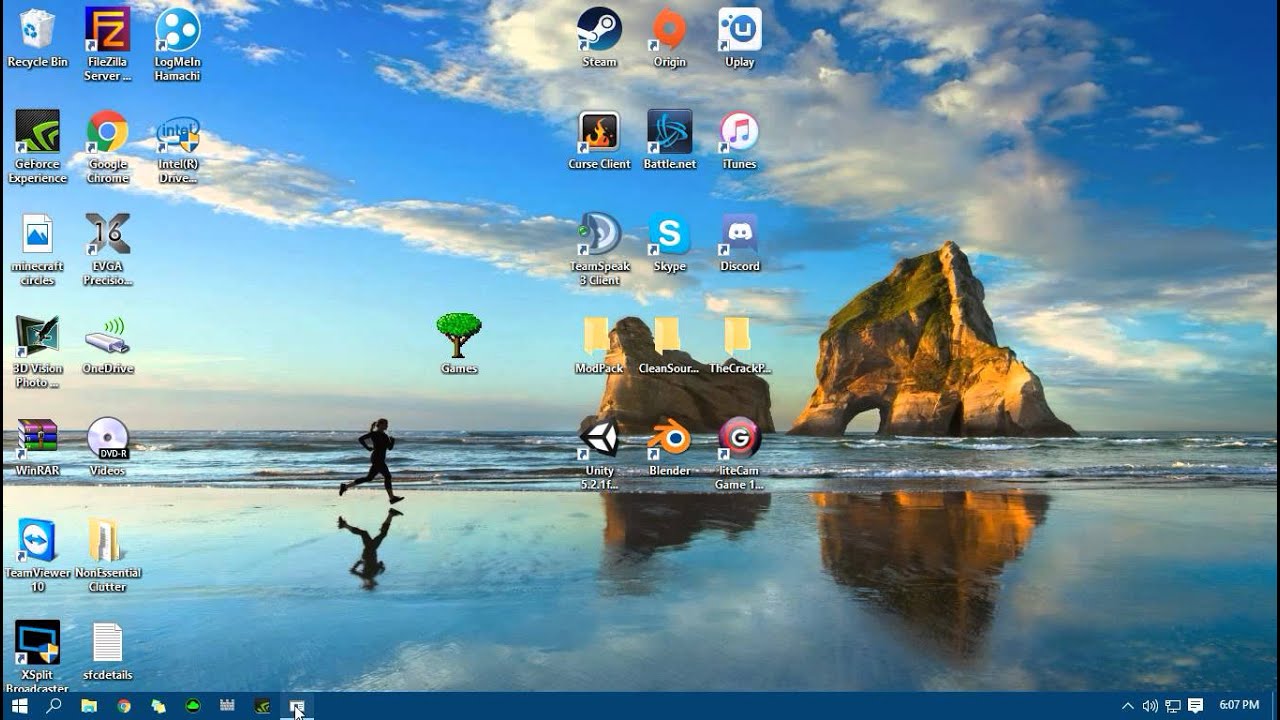Select the Games tree icon
This screenshot has width=1280, height=720.
(459, 344)
